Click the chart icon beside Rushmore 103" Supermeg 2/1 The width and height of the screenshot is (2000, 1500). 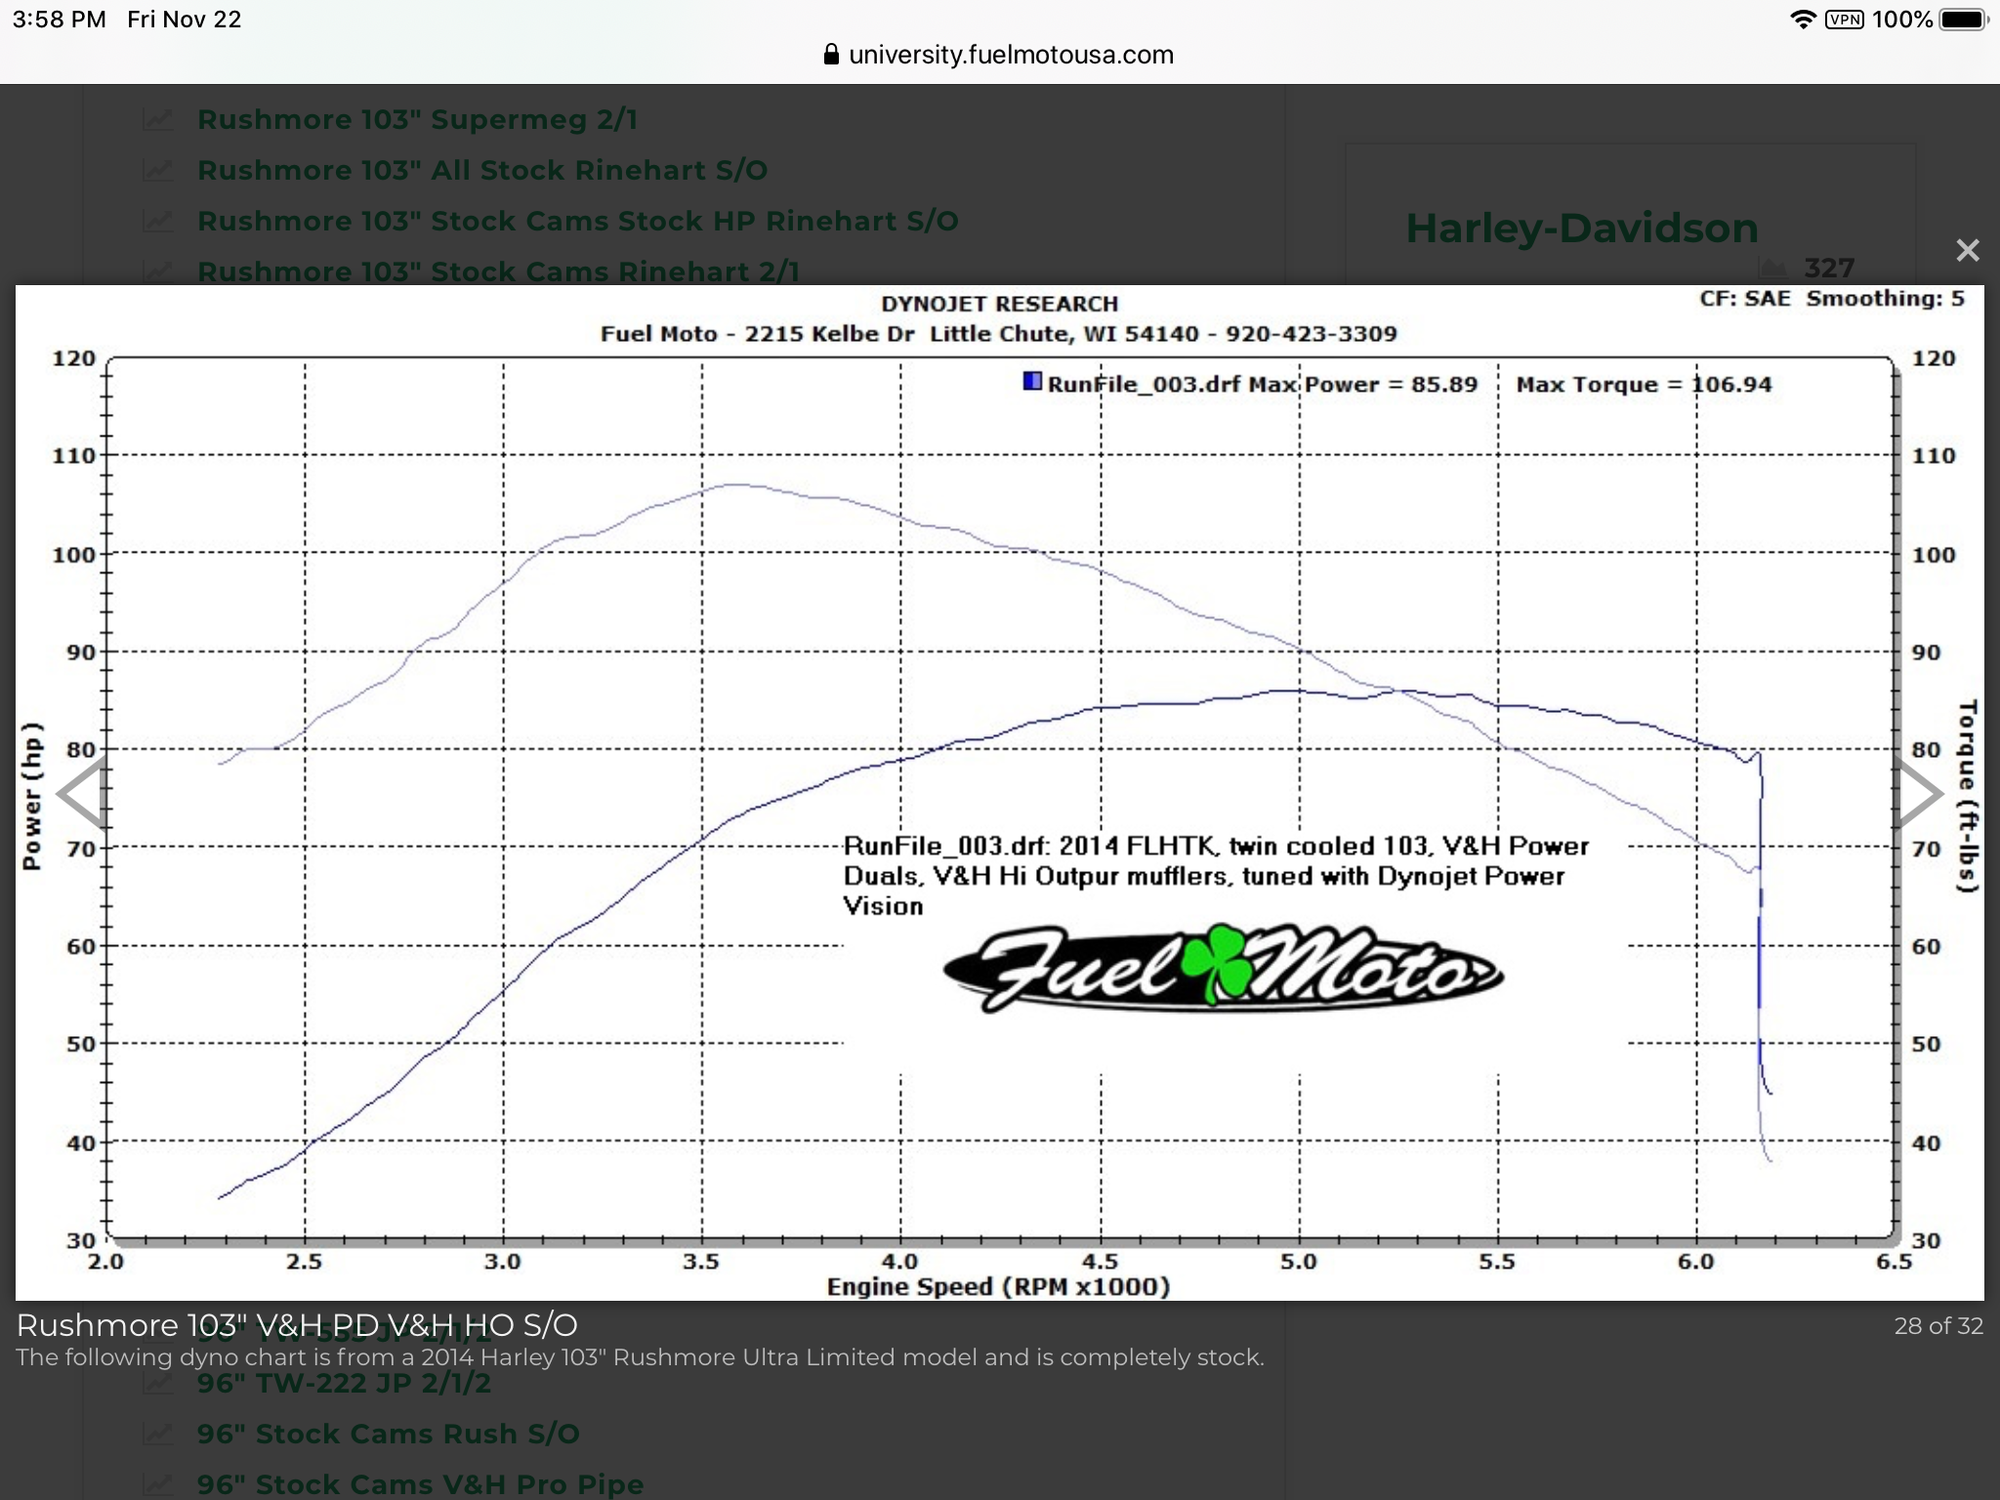point(160,118)
